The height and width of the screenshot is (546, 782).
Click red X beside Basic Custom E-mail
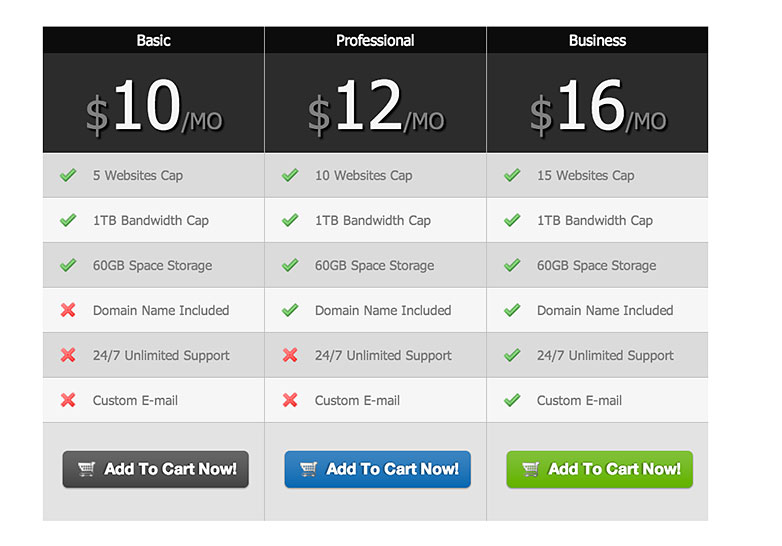pyautogui.click(x=68, y=400)
